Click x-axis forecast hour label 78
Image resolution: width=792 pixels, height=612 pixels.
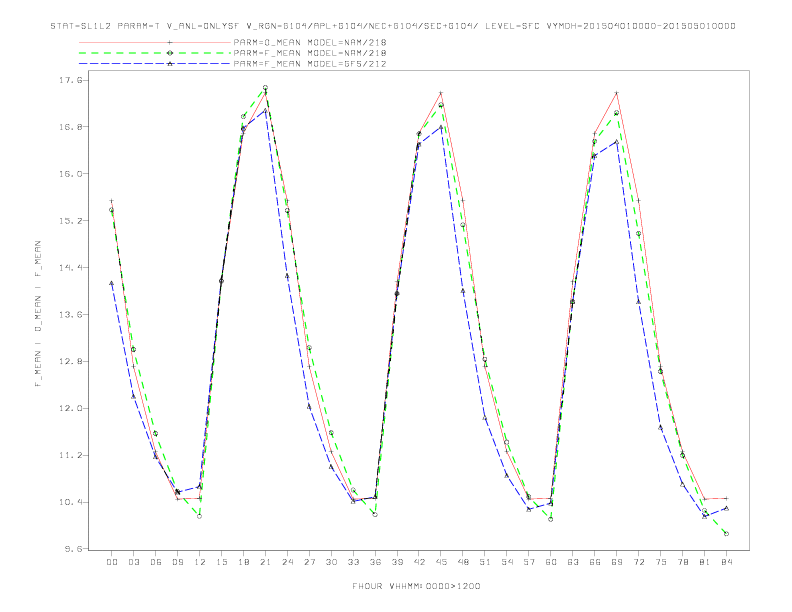coord(683,562)
